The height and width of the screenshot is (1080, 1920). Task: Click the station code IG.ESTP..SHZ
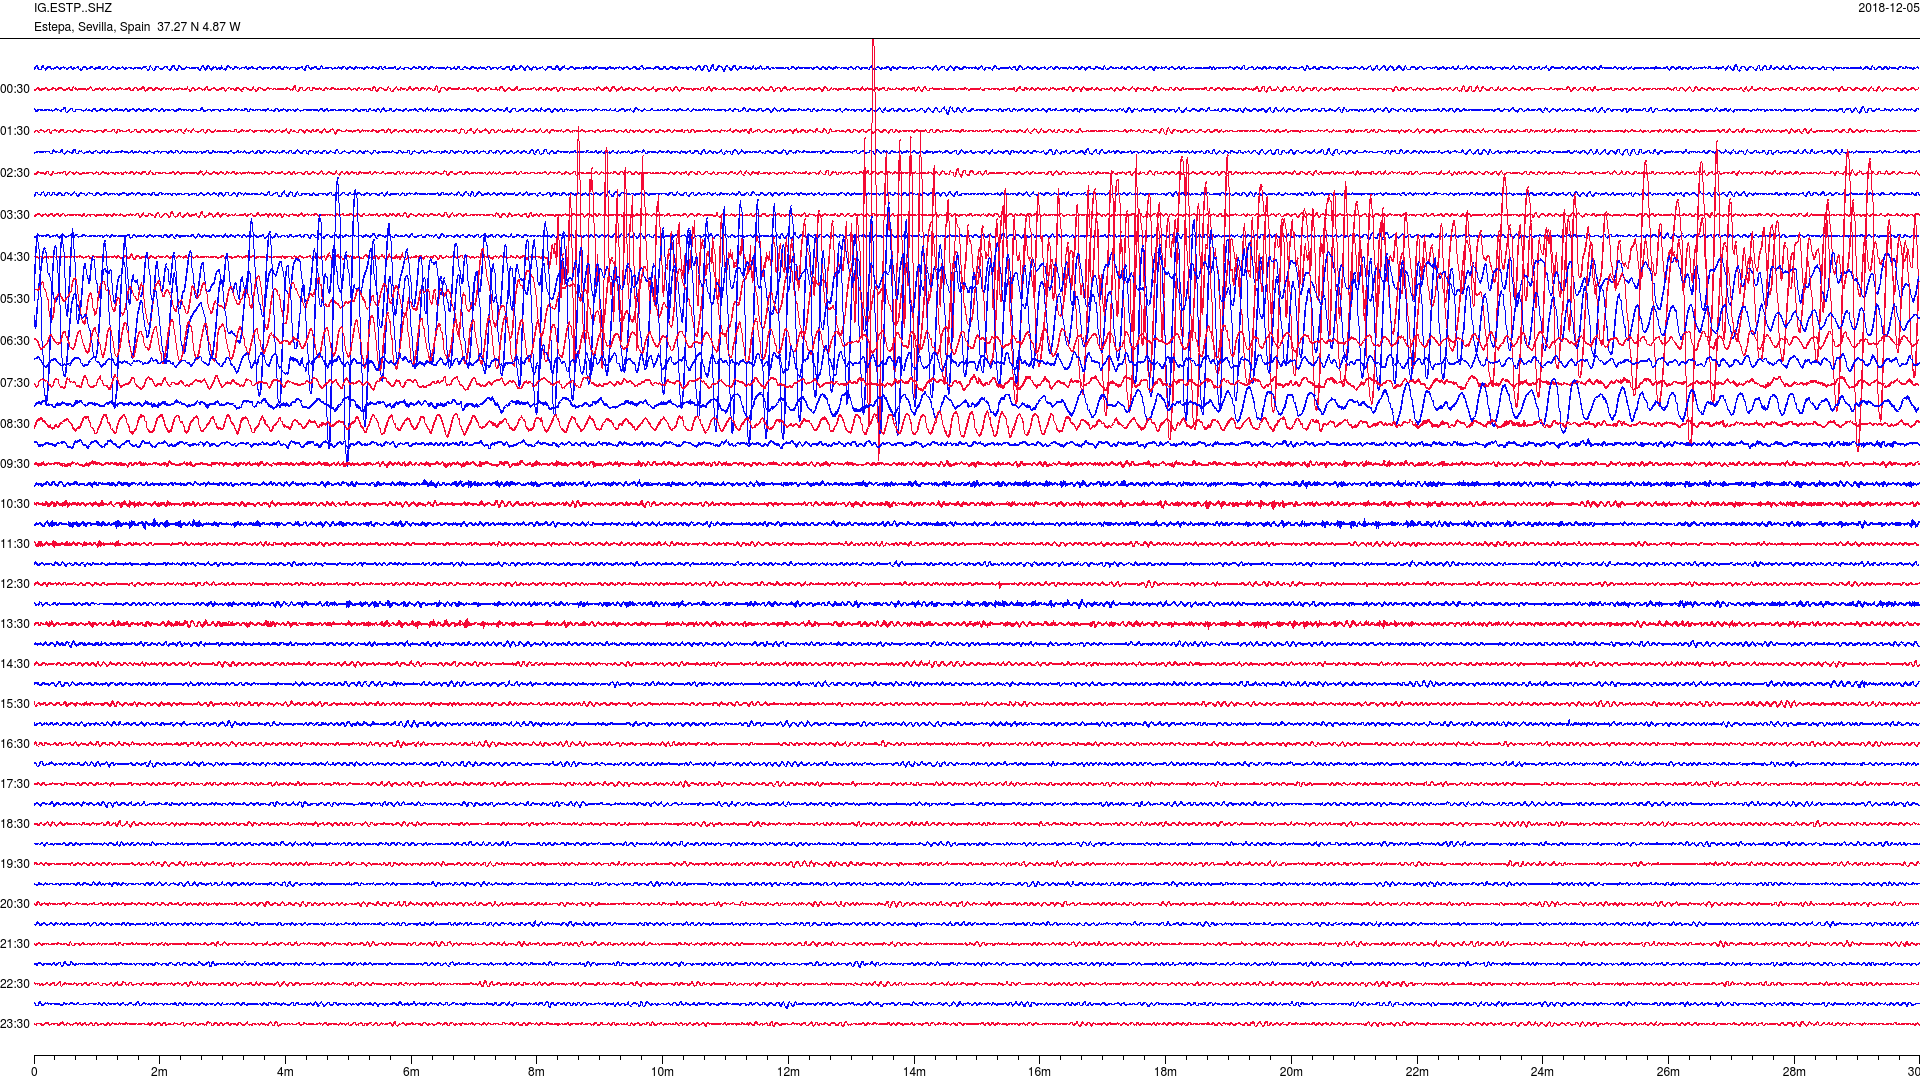point(73,8)
